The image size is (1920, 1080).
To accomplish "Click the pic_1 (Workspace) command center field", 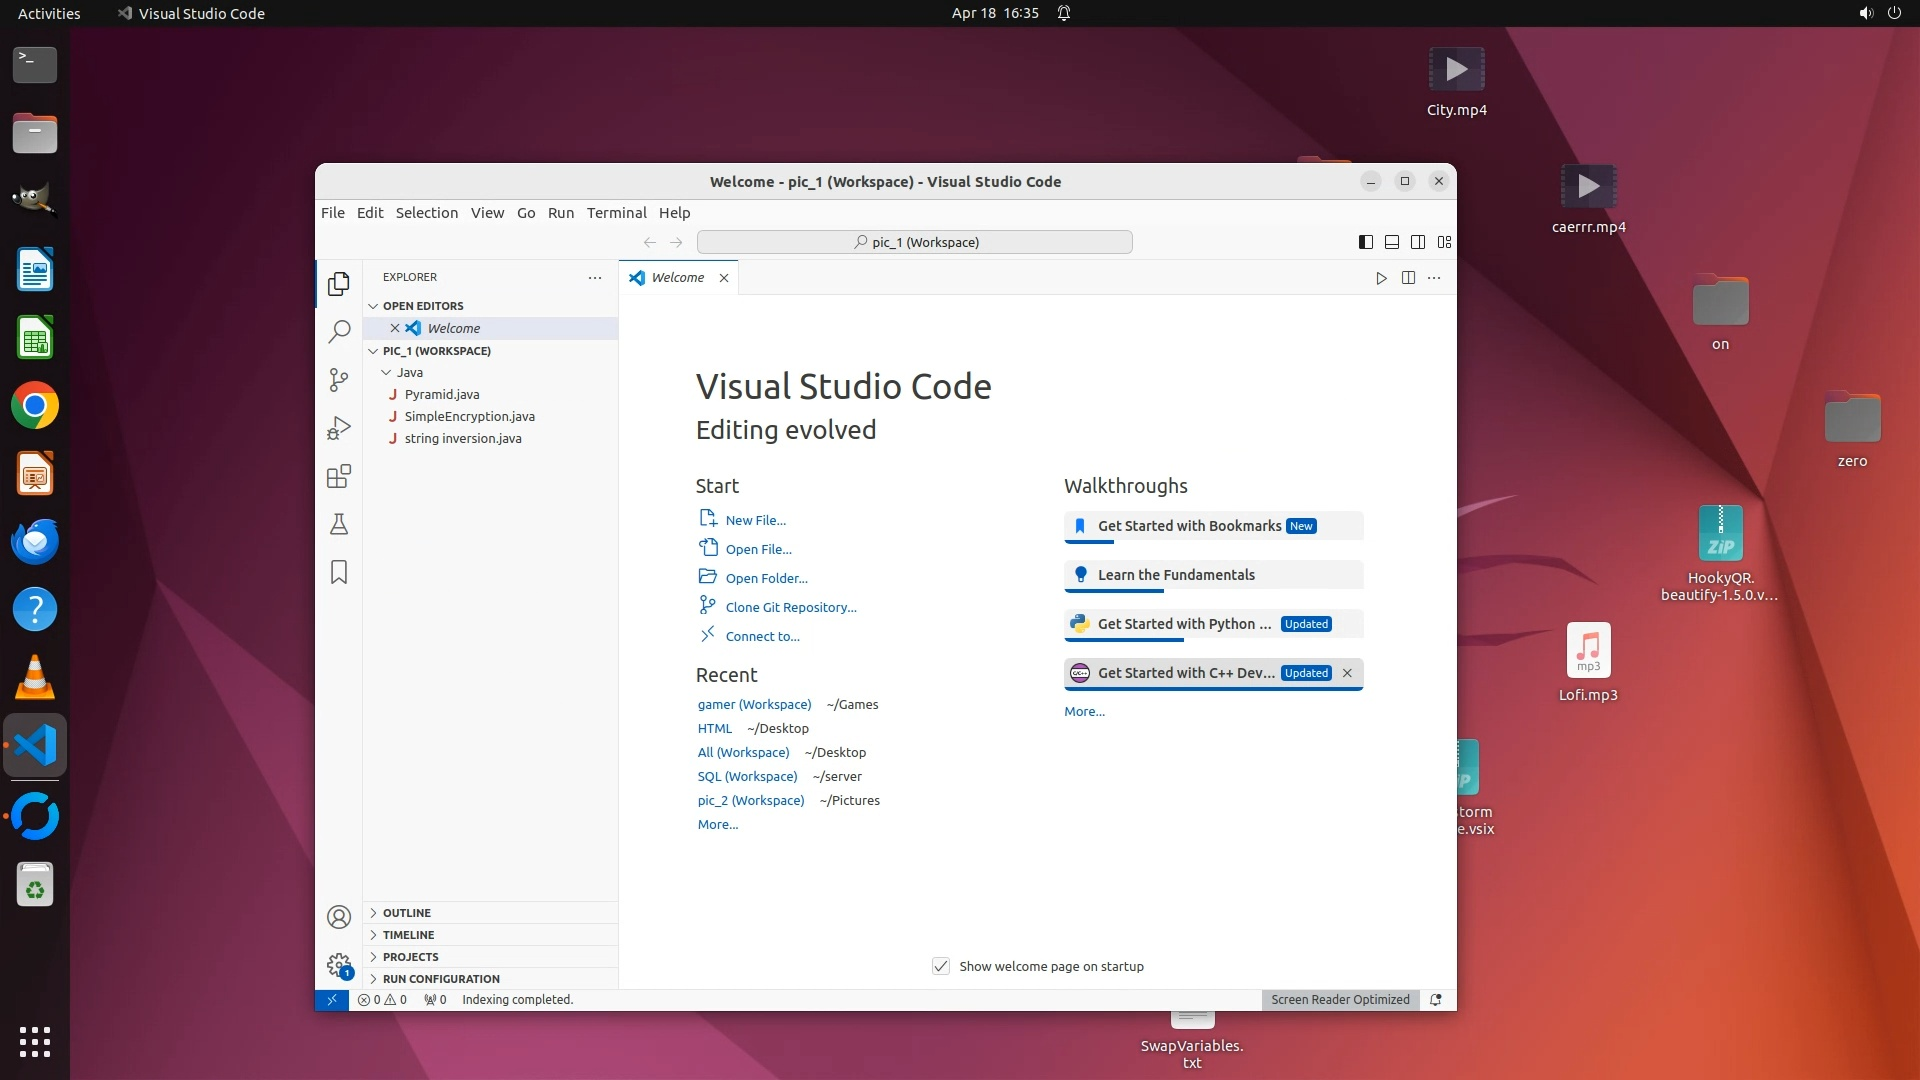I will (914, 242).
